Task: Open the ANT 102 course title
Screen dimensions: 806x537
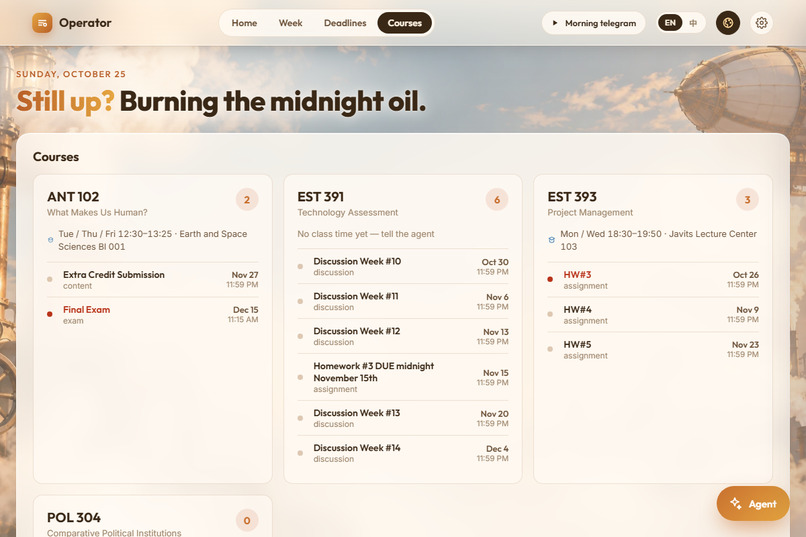Action: [73, 197]
